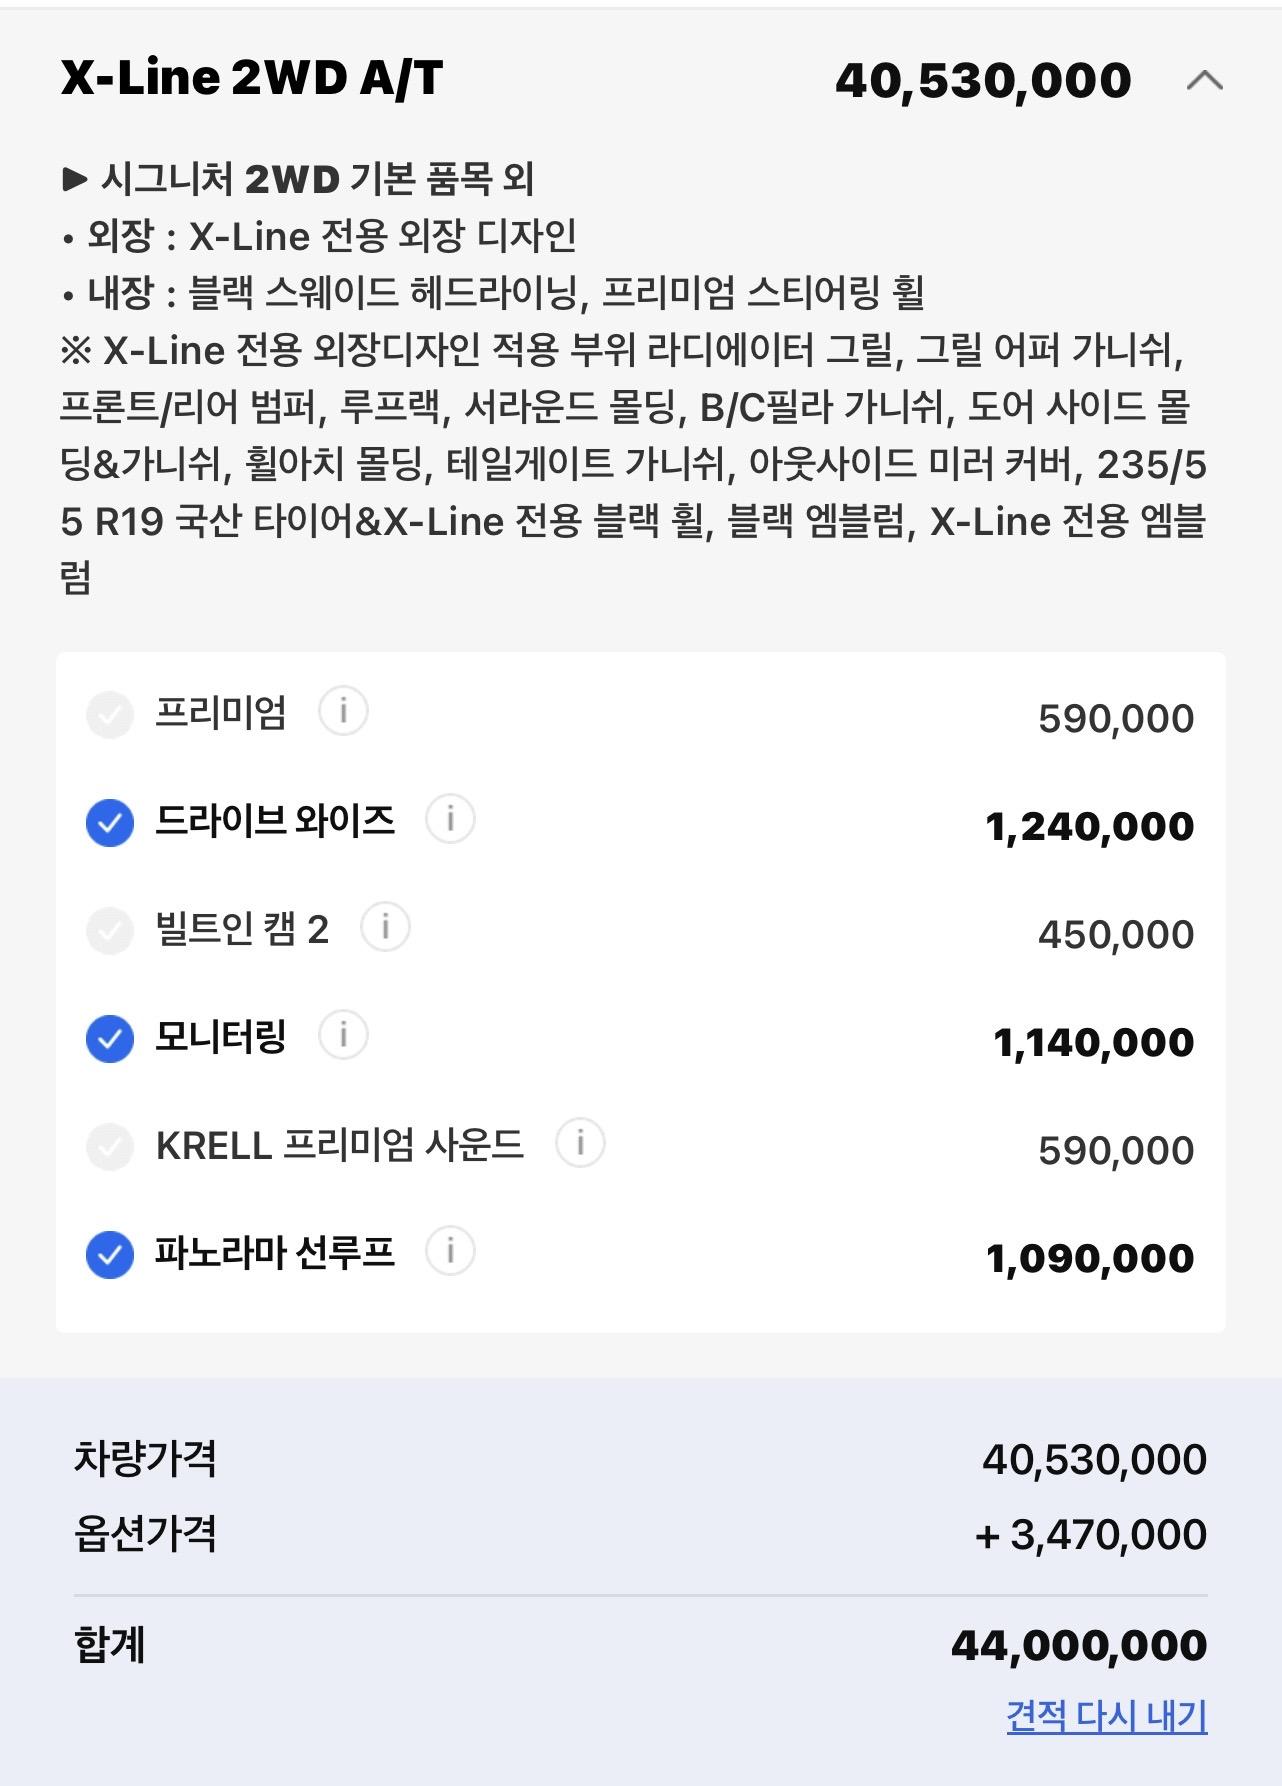Click the 드라이브 와이즈 option label
1282x1786 pixels.
pyautogui.click(x=275, y=821)
